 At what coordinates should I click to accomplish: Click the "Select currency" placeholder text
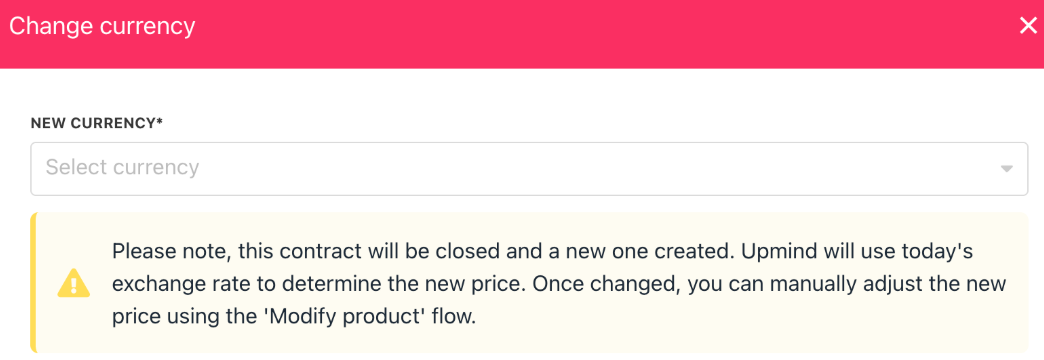pyautogui.click(x=123, y=167)
